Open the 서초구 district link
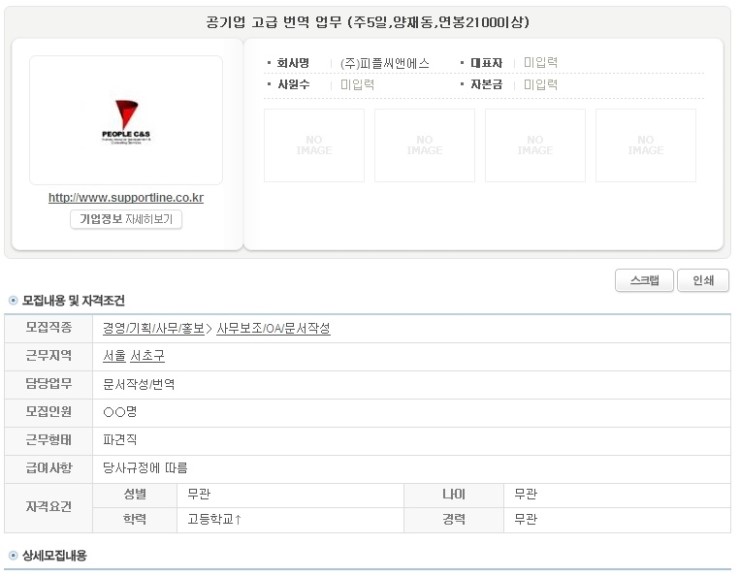 click(147, 356)
